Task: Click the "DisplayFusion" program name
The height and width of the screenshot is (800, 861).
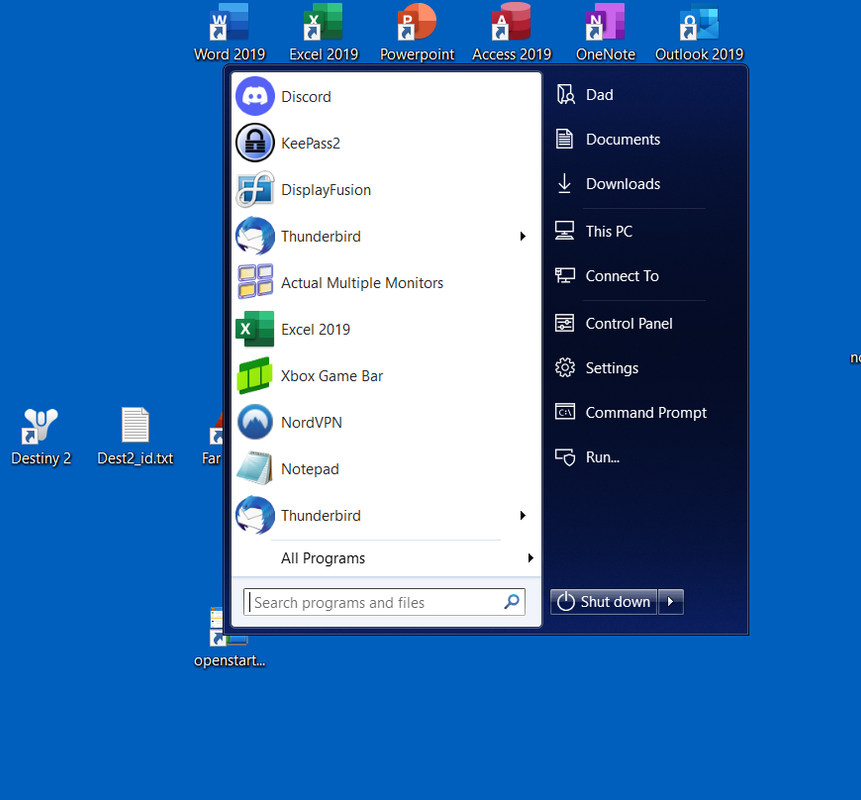Action: [326, 190]
